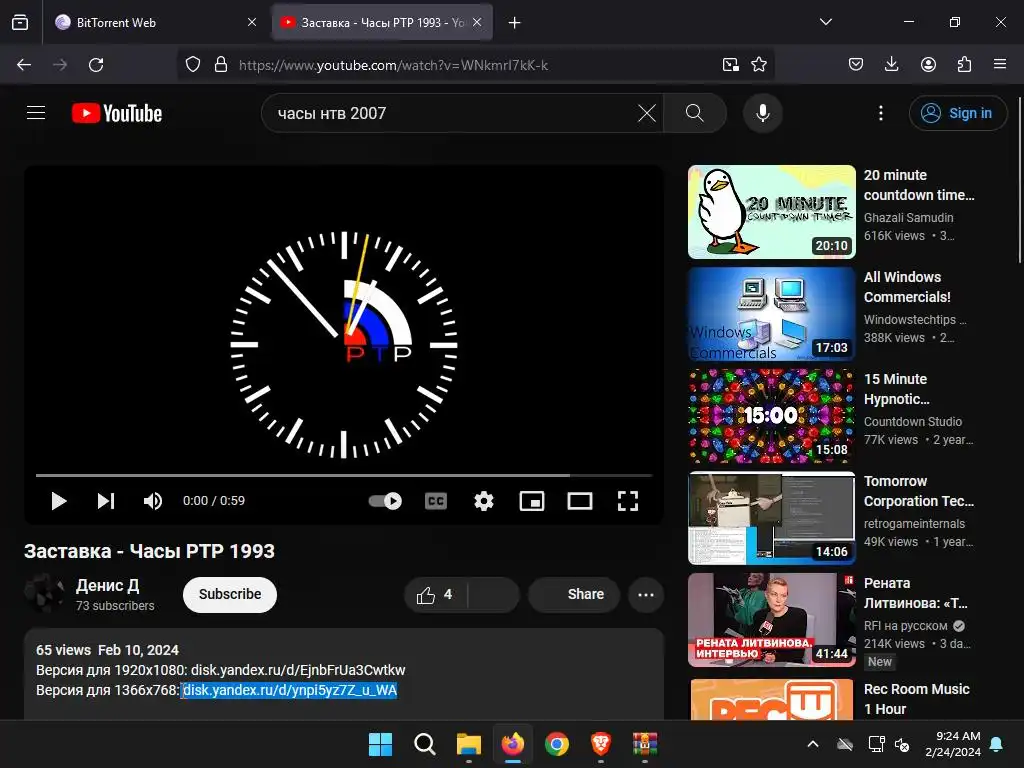Viewport: 1024px width, 768px height.
Task: Open File Explorer from taskbar
Action: (468, 744)
